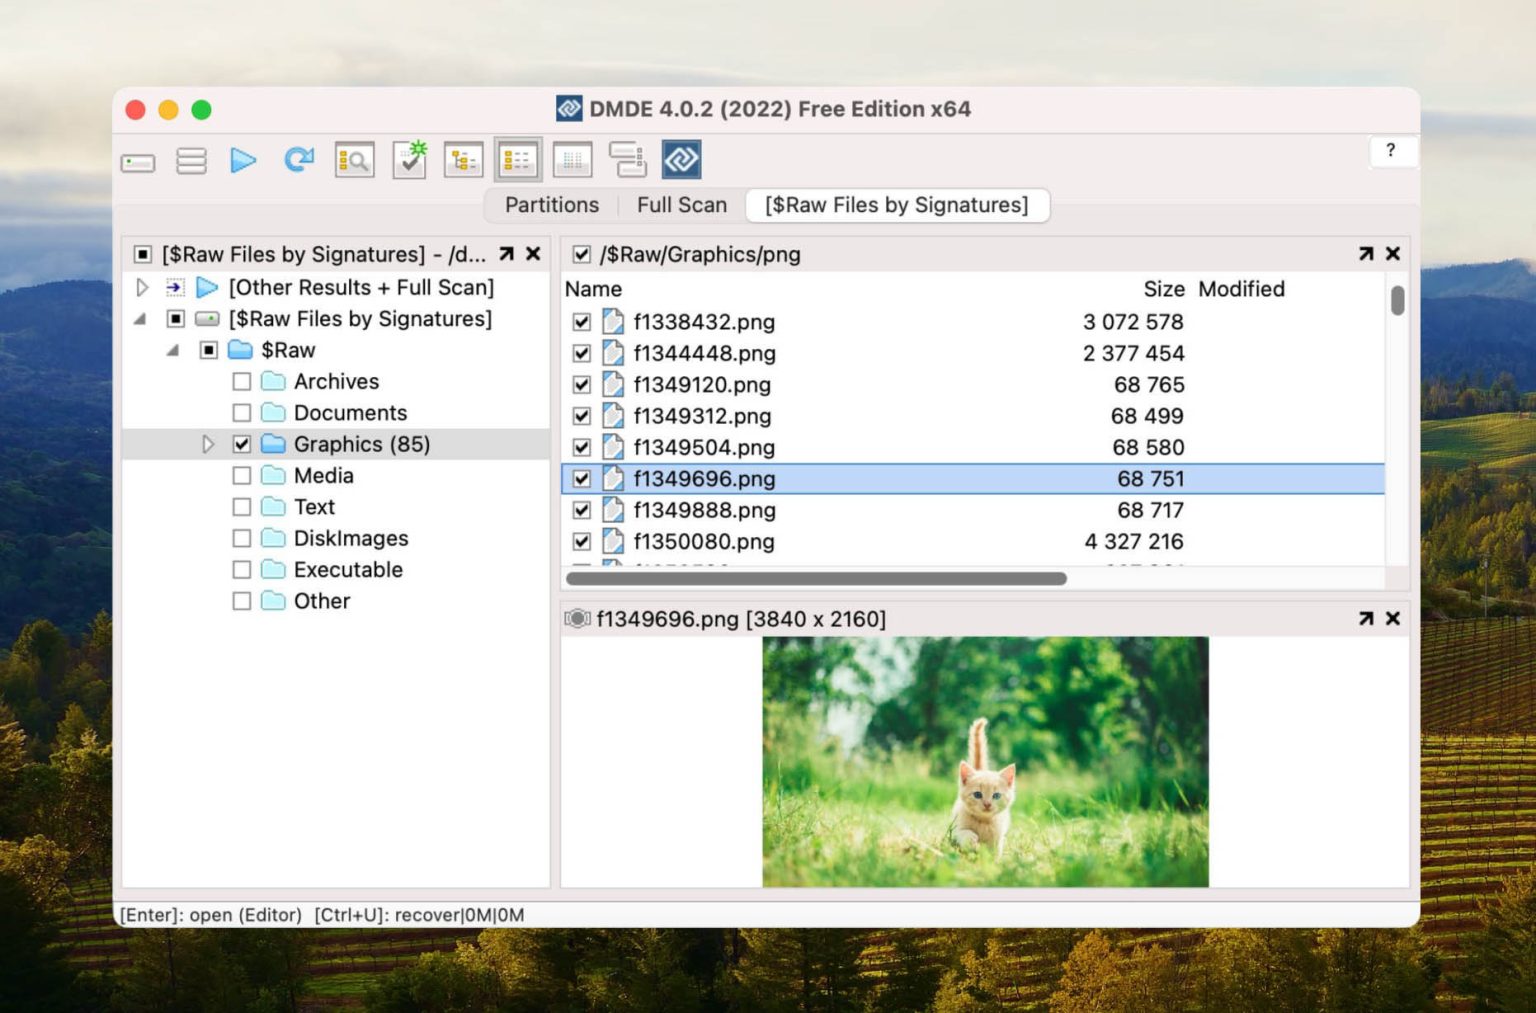Collapse the $Raw tree node

(x=172, y=350)
